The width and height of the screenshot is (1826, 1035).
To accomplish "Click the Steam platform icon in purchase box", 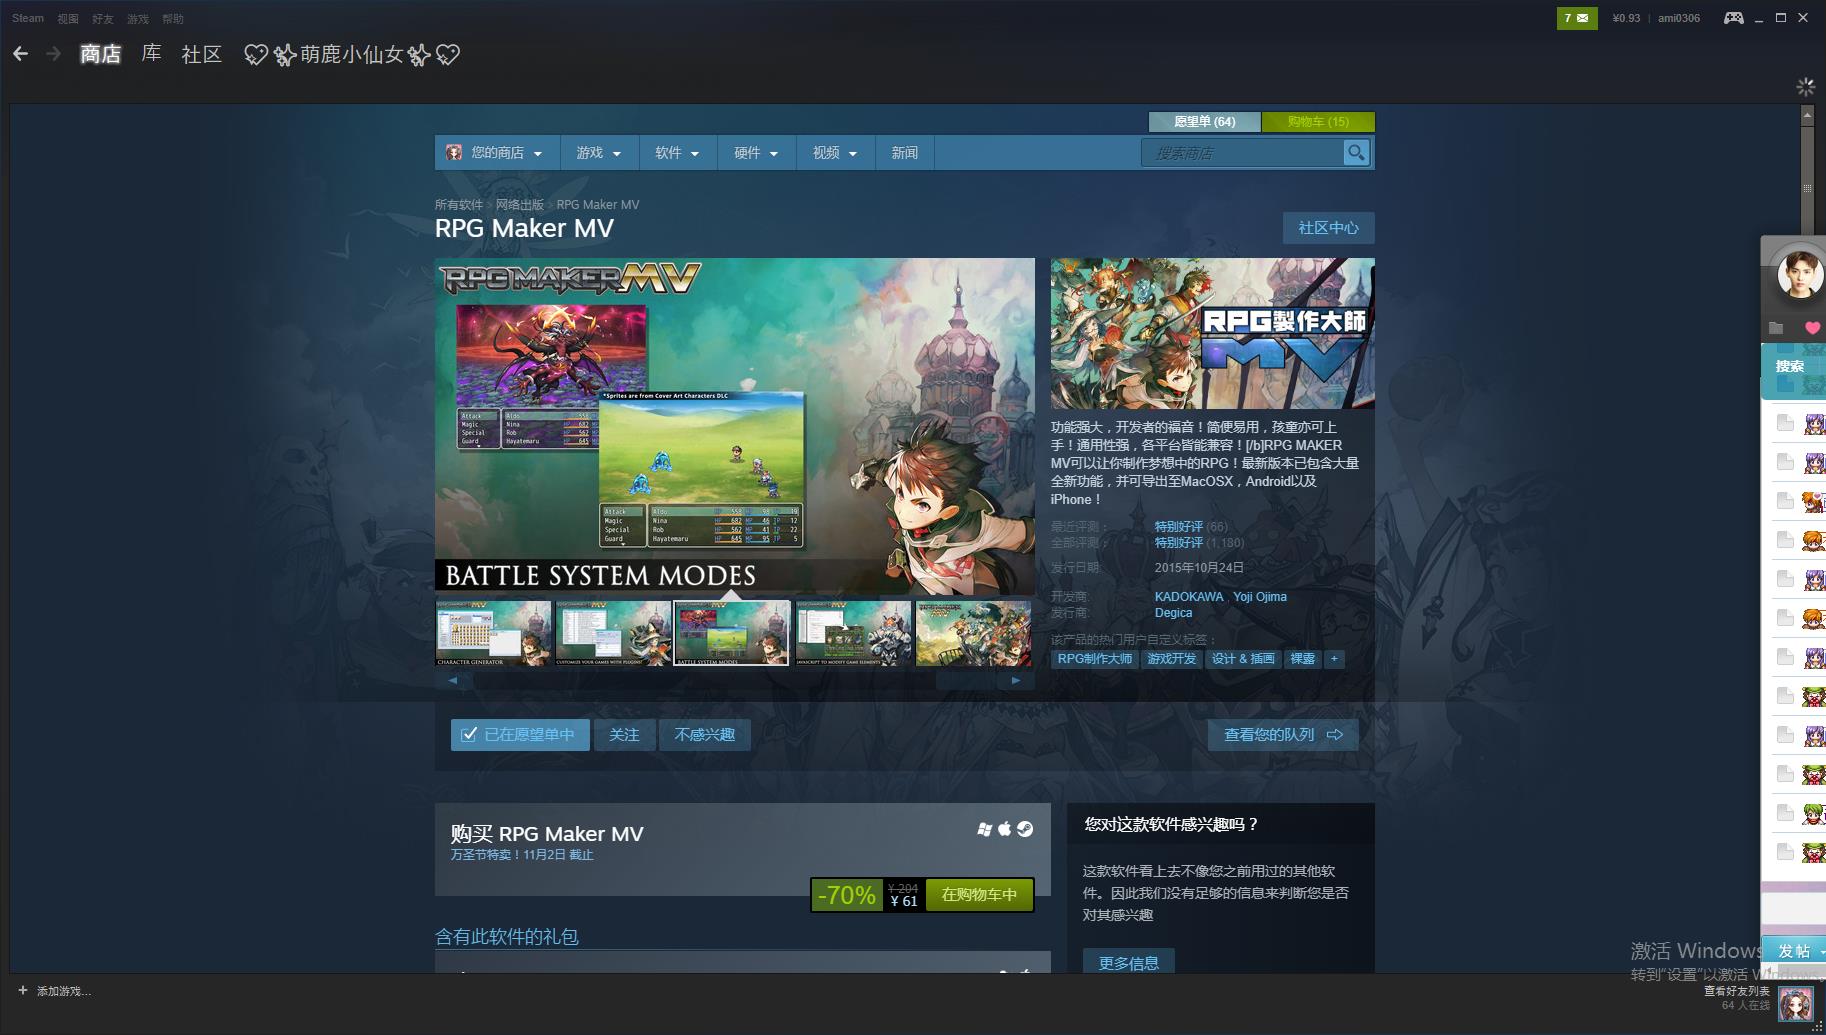I will click(1025, 829).
